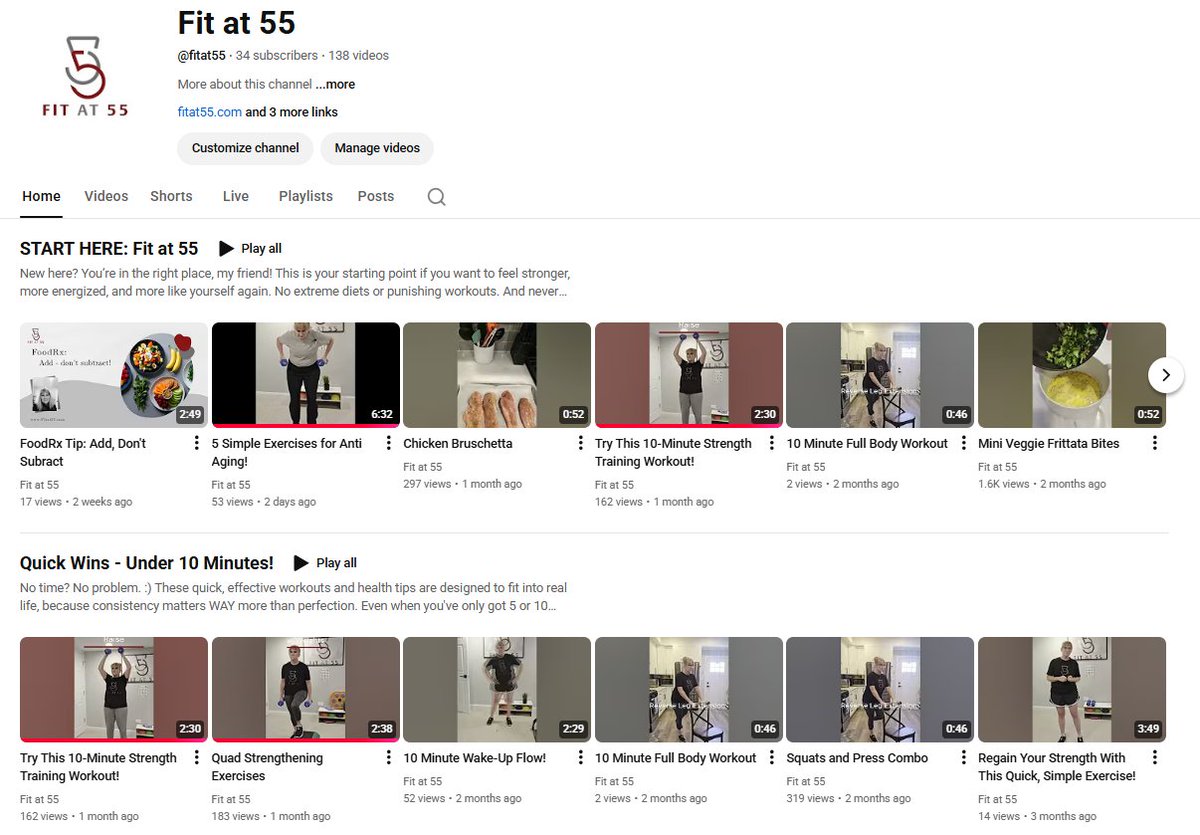
Task: Expand channel description with ...more
Action: tap(335, 84)
